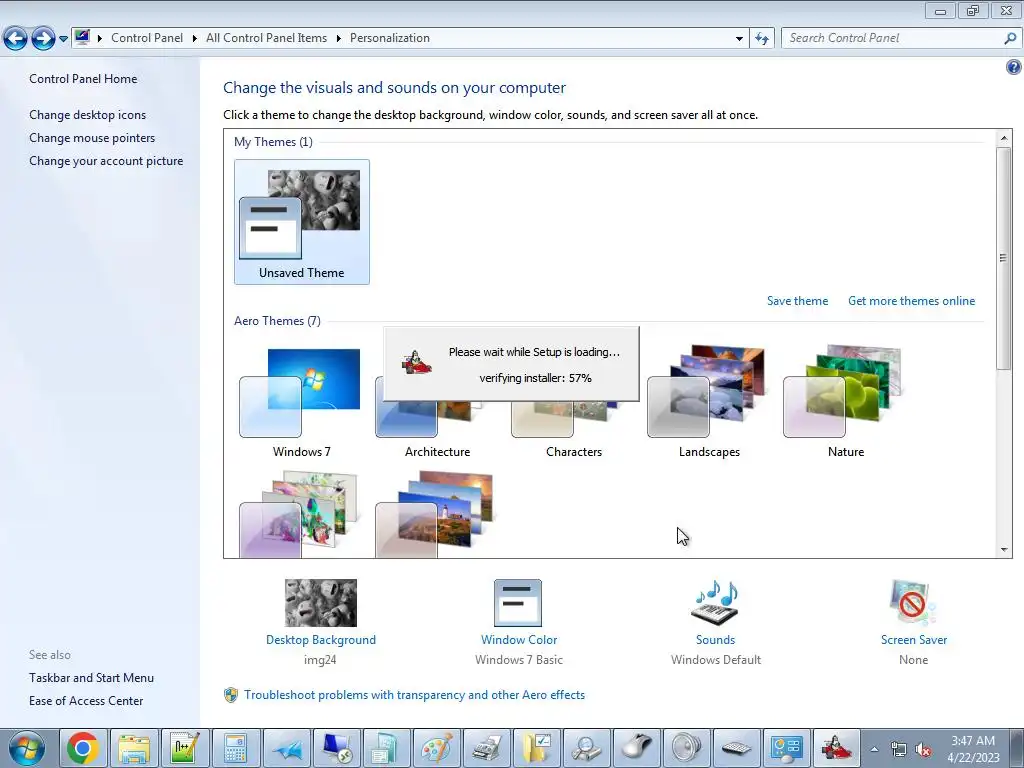Expand the arrow after All Control Panel Items
Screen dimensions: 1024x768
click(x=338, y=39)
